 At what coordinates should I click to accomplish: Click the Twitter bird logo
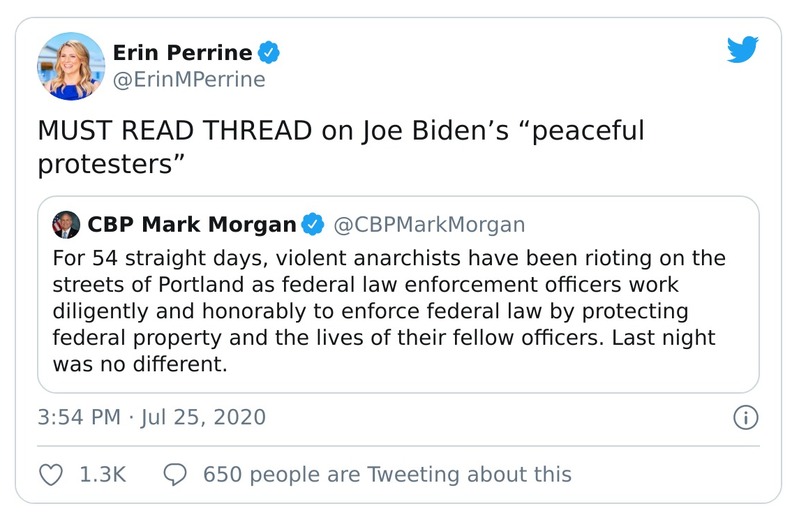(x=743, y=49)
